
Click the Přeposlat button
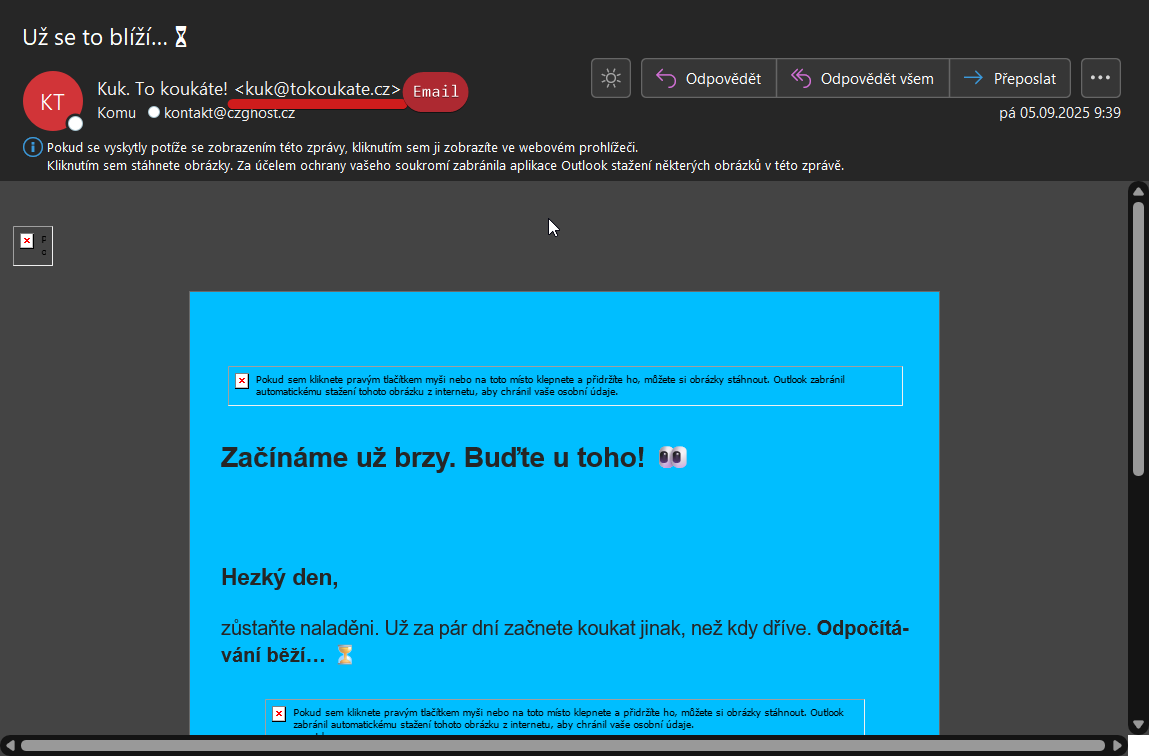pyautogui.click(x=1010, y=77)
